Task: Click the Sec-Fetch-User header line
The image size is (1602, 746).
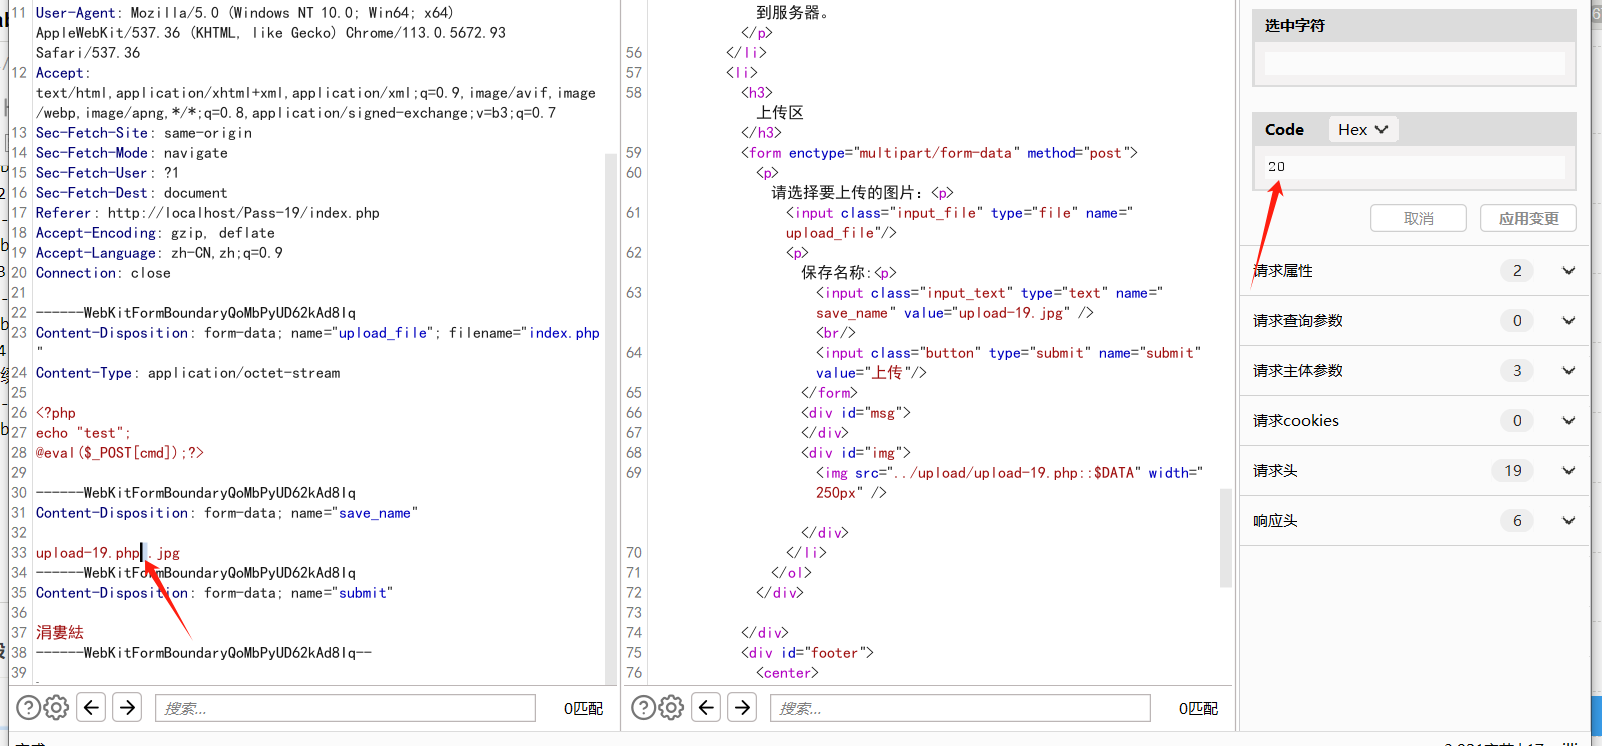Action: point(107,173)
